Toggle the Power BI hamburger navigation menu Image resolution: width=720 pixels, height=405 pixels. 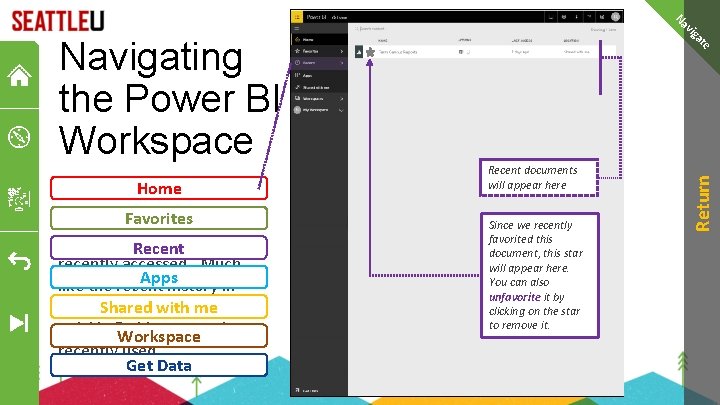(x=297, y=28)
